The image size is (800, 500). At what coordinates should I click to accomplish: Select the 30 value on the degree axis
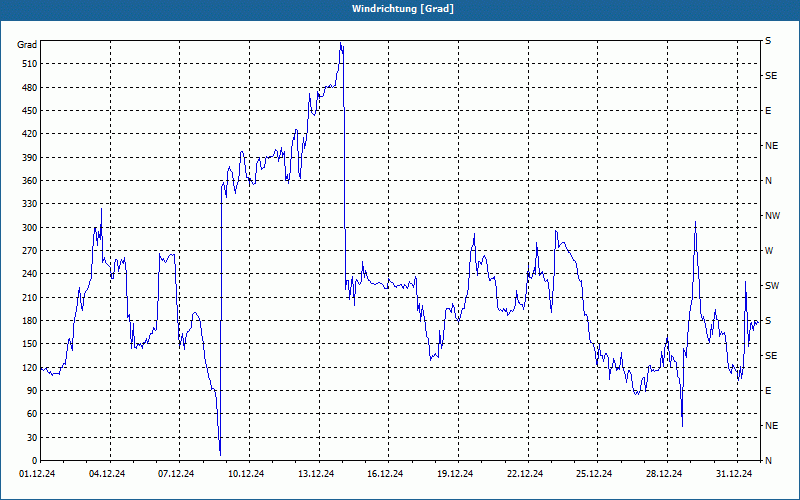[32, 437]
